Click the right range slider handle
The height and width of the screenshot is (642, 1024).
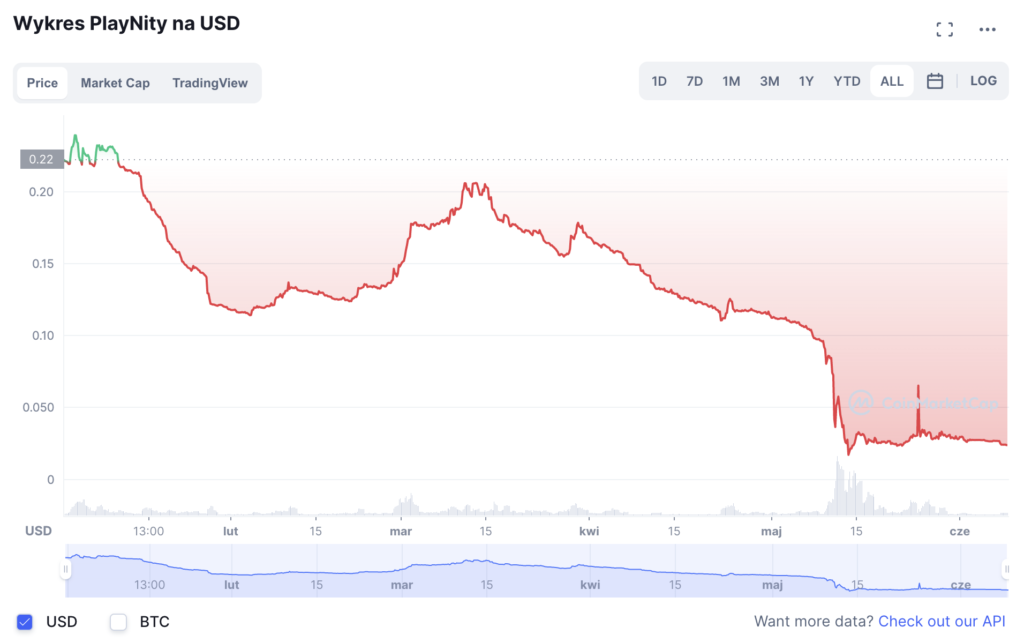pyautogui.click(x=1006, y=569)
